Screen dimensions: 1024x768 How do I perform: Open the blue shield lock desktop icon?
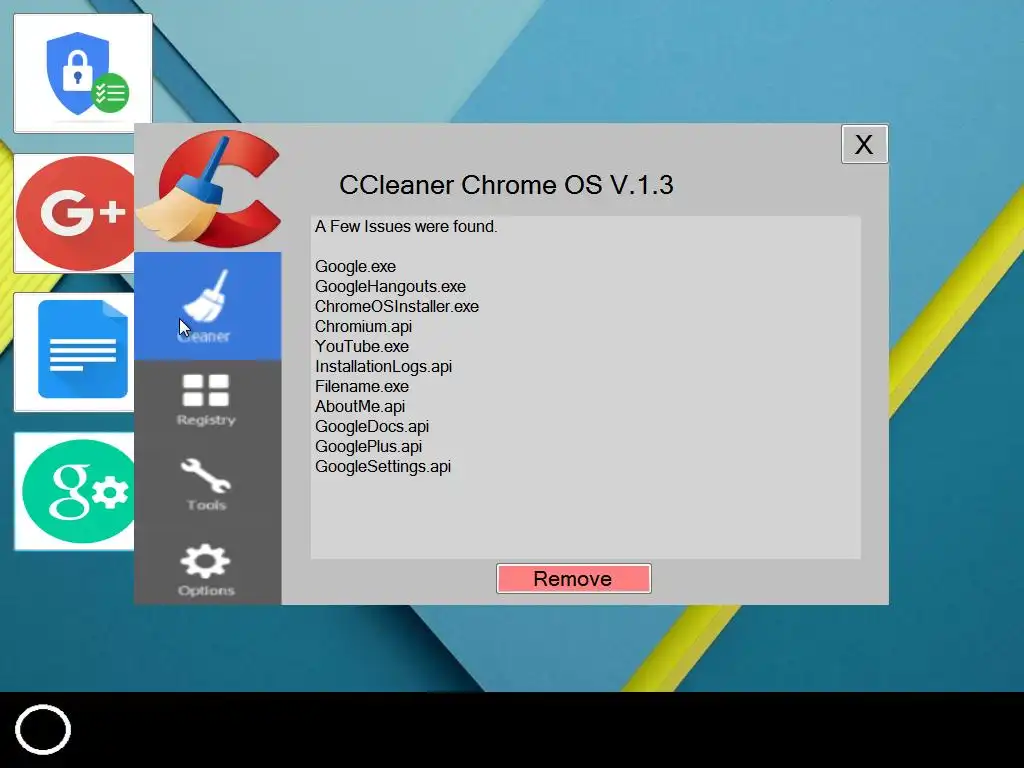pos(83,73)
